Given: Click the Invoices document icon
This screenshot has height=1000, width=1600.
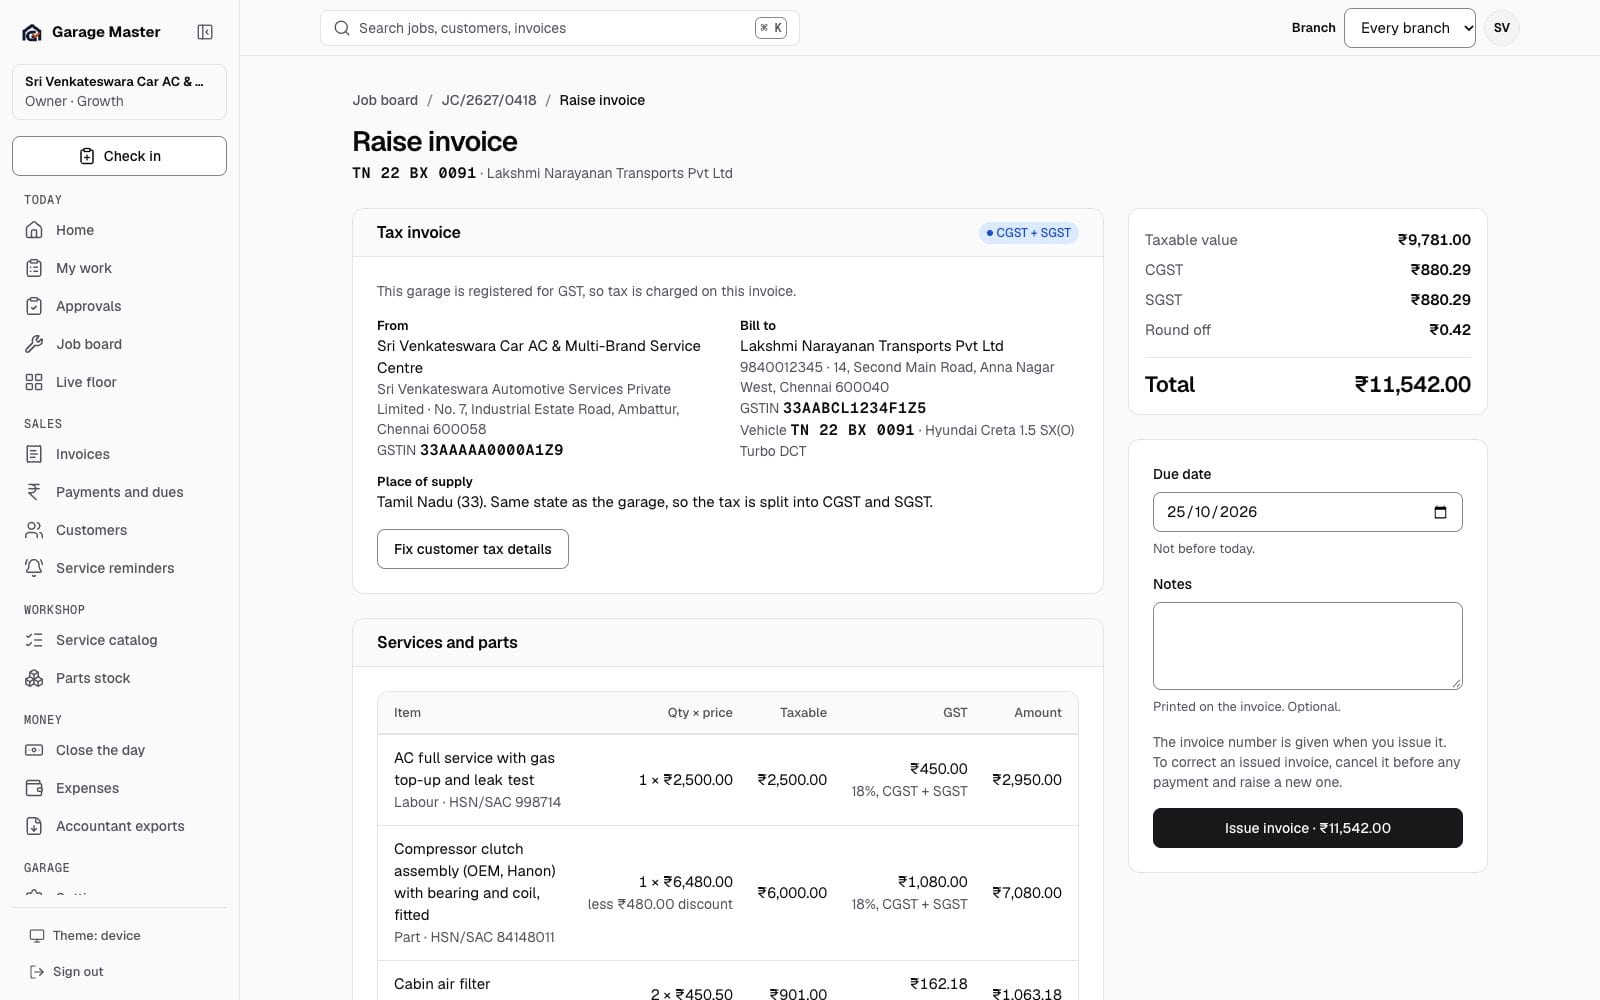Looking at the screenshot, I should 34,454.
